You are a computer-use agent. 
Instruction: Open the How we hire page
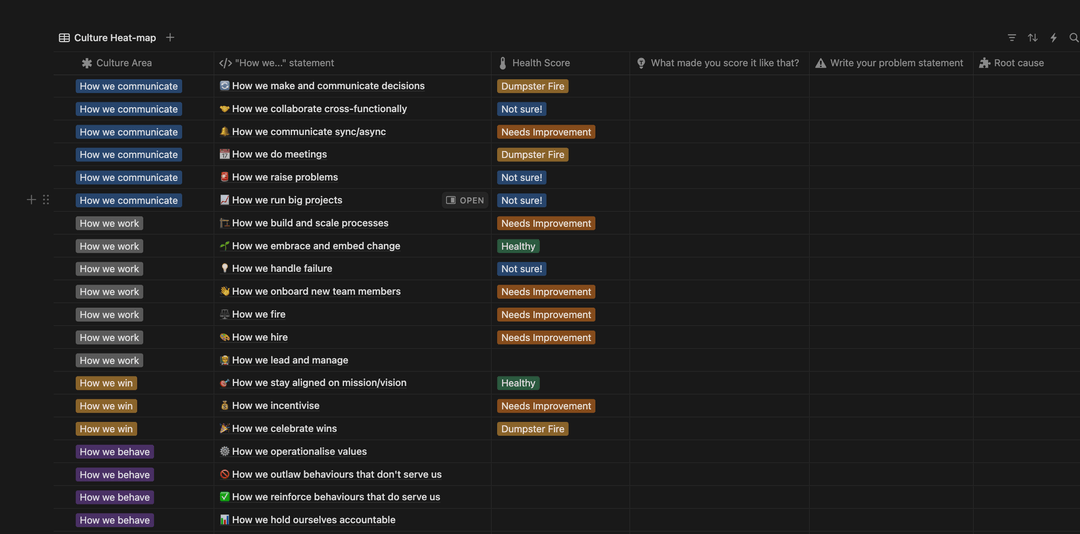pos(259,338)
